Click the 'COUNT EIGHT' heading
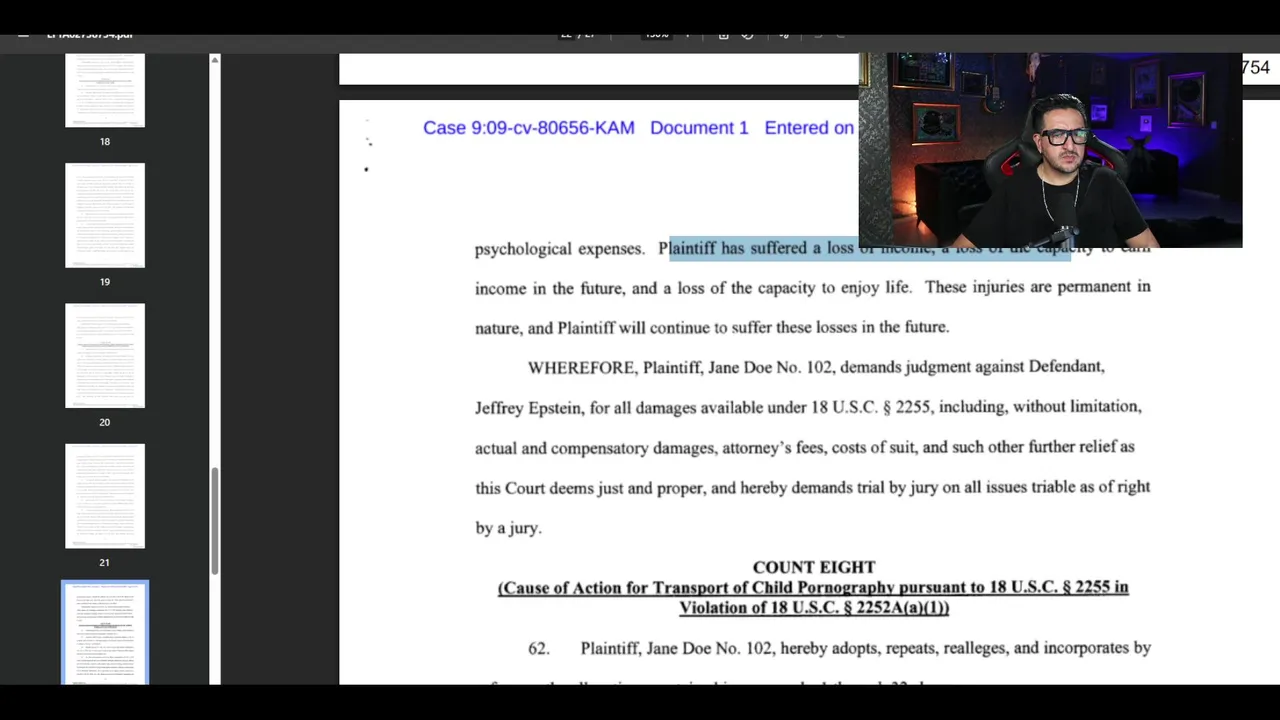This screenshot has width=1280, height=720. pyautogui.click(x=813, y=567)
